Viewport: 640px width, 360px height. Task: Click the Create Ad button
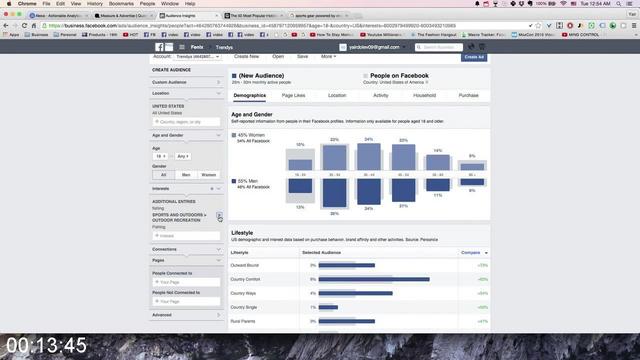pos(474,57)
